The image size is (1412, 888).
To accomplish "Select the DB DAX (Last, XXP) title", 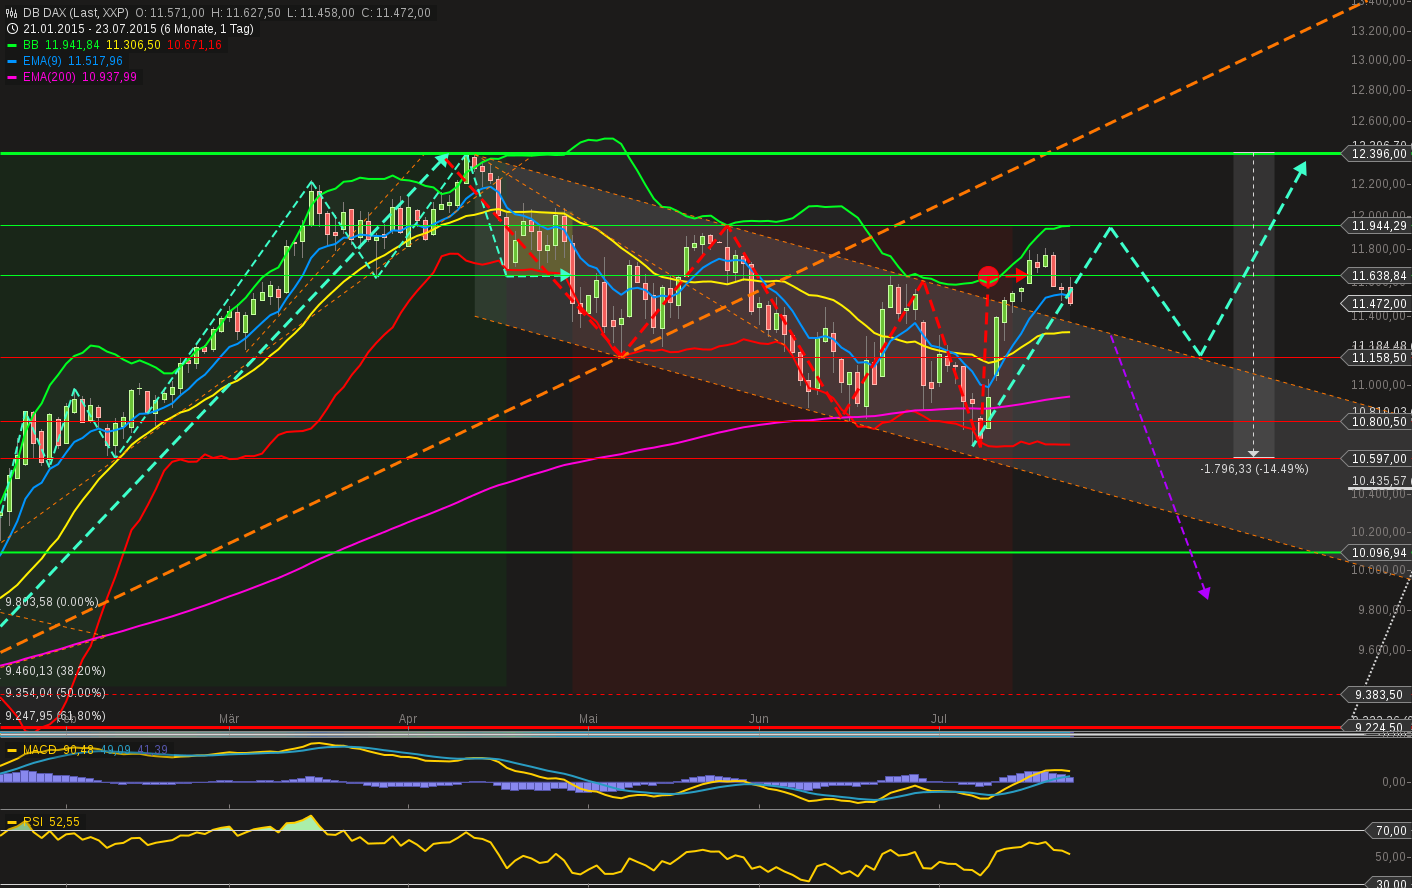I will tap(76, 13).
